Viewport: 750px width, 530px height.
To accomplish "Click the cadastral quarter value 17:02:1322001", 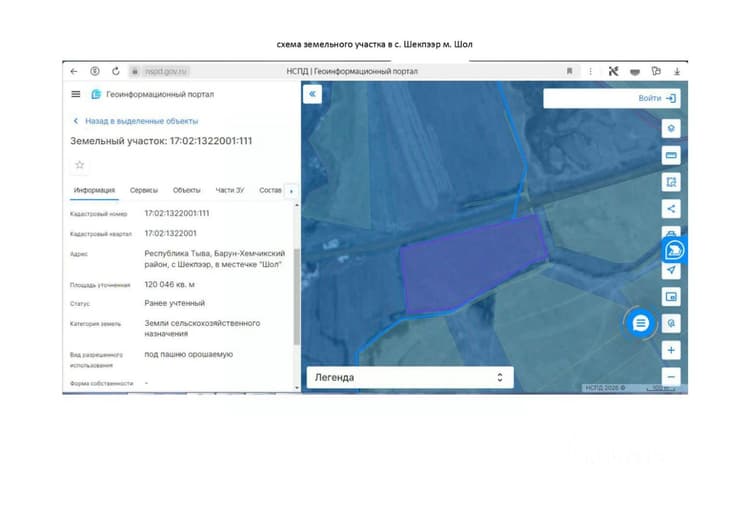I will pos(170,233).
